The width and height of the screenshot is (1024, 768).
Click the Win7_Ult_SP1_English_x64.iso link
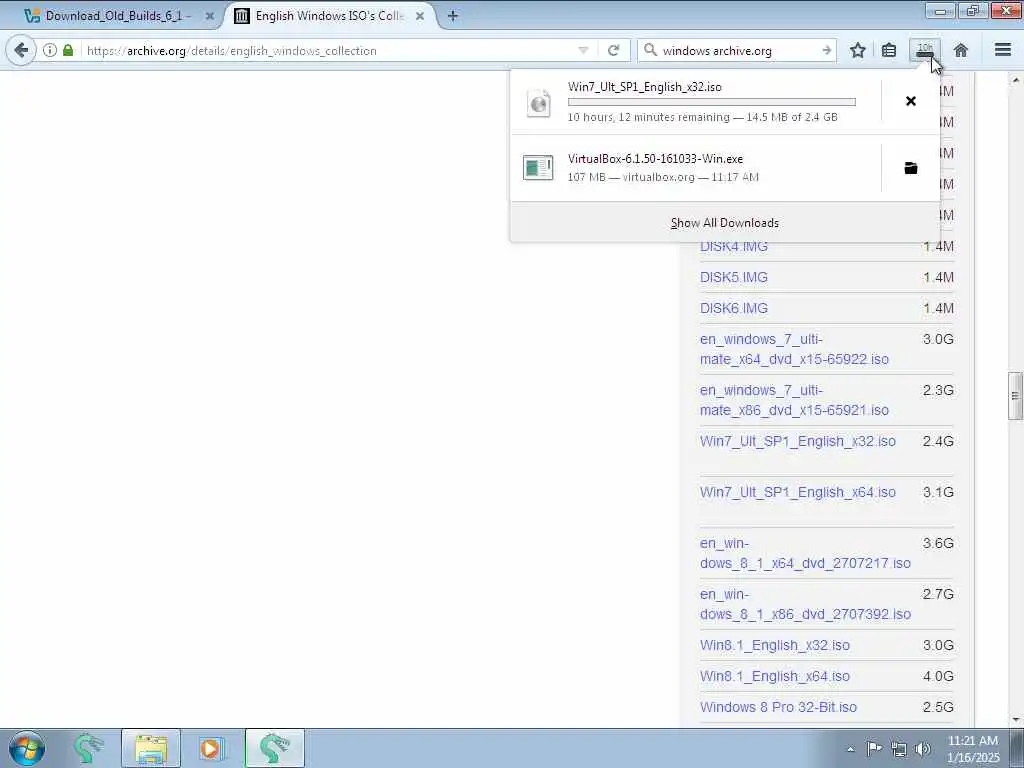797,492
